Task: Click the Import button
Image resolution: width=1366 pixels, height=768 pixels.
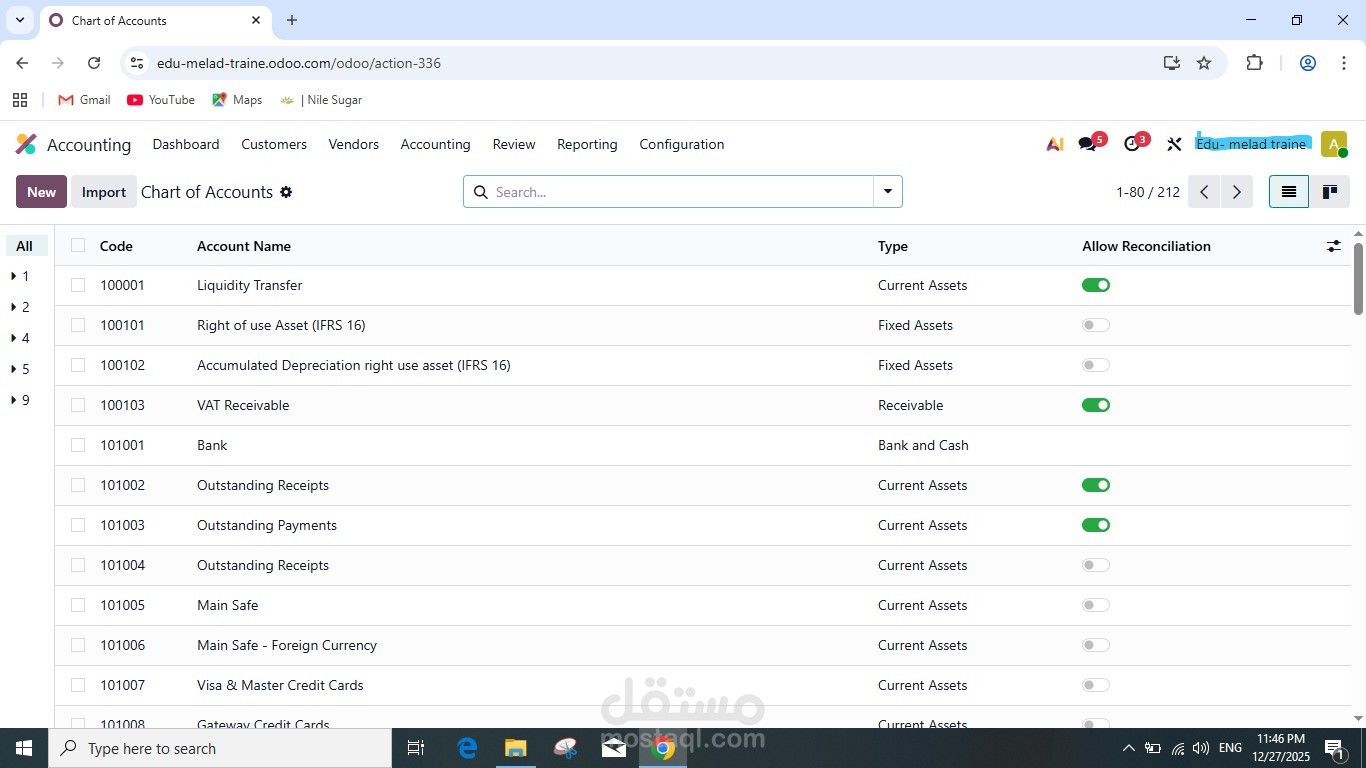Action: coord(104,192)
